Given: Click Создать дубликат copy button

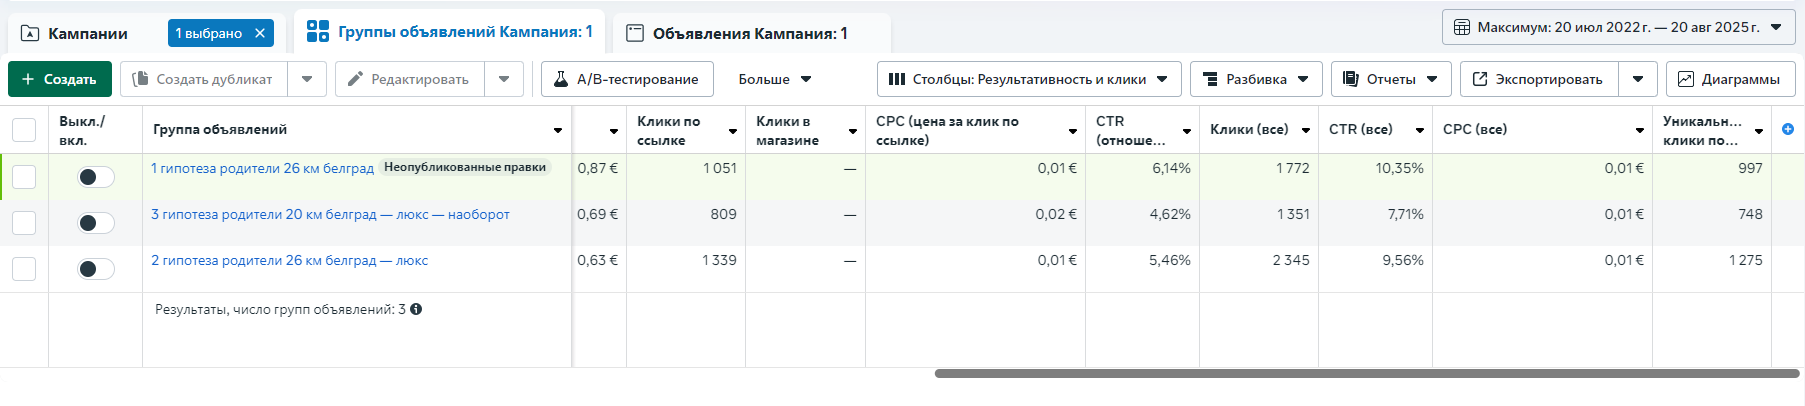Looking at the screenshot, I should click(204, 79).
